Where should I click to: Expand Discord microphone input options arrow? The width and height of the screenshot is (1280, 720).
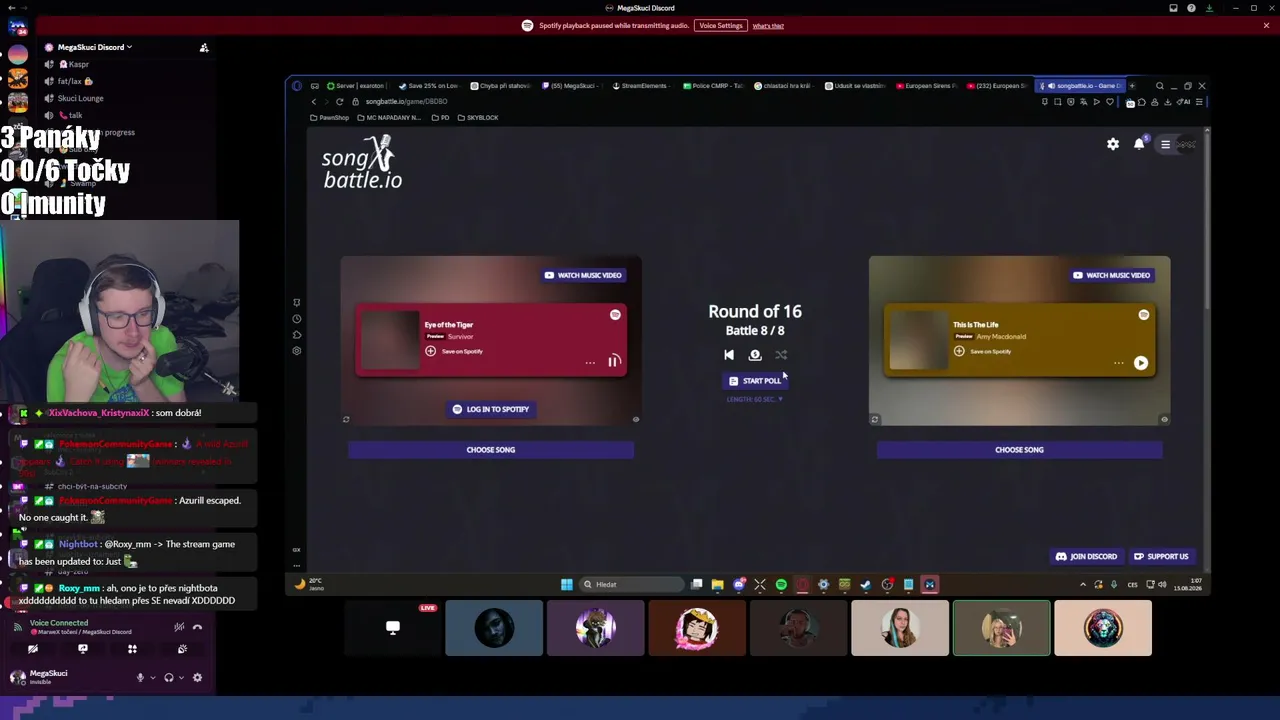pyautogui.click(x=152, y=678)
